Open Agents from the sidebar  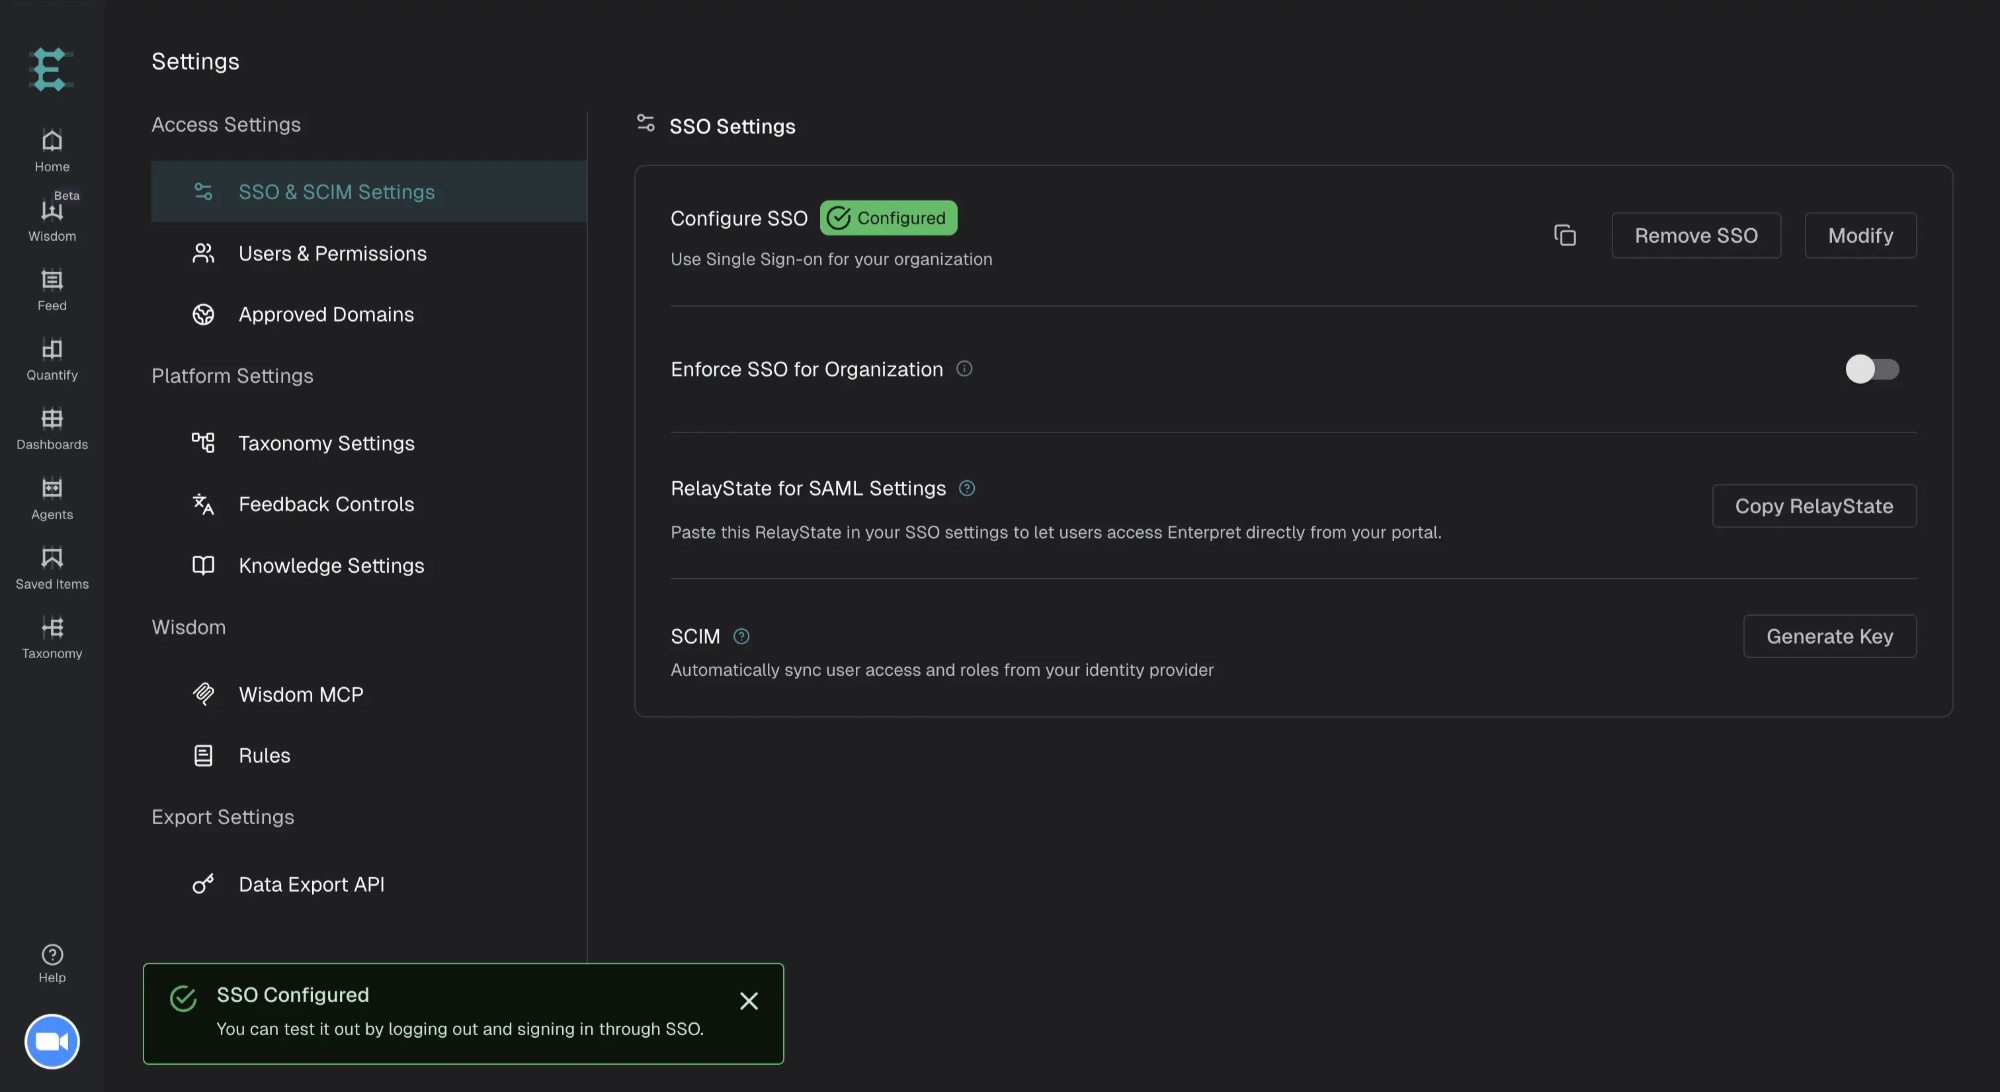[52, 499]
